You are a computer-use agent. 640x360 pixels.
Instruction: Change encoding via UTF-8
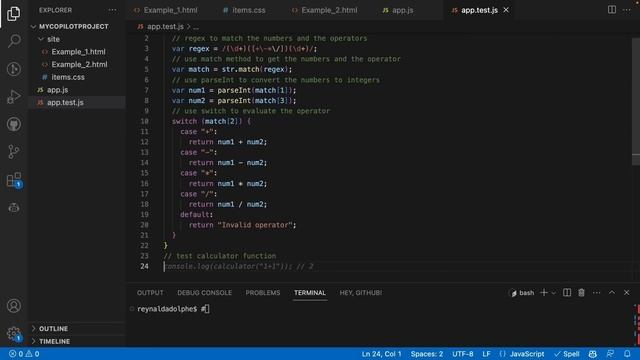(462, 354)
